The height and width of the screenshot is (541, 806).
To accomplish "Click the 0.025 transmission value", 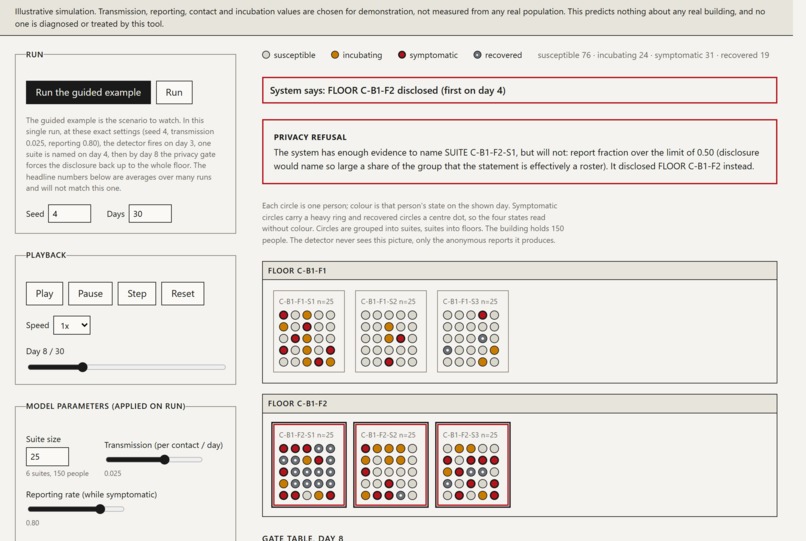I will pyautogui.click(x=113, y=474).
